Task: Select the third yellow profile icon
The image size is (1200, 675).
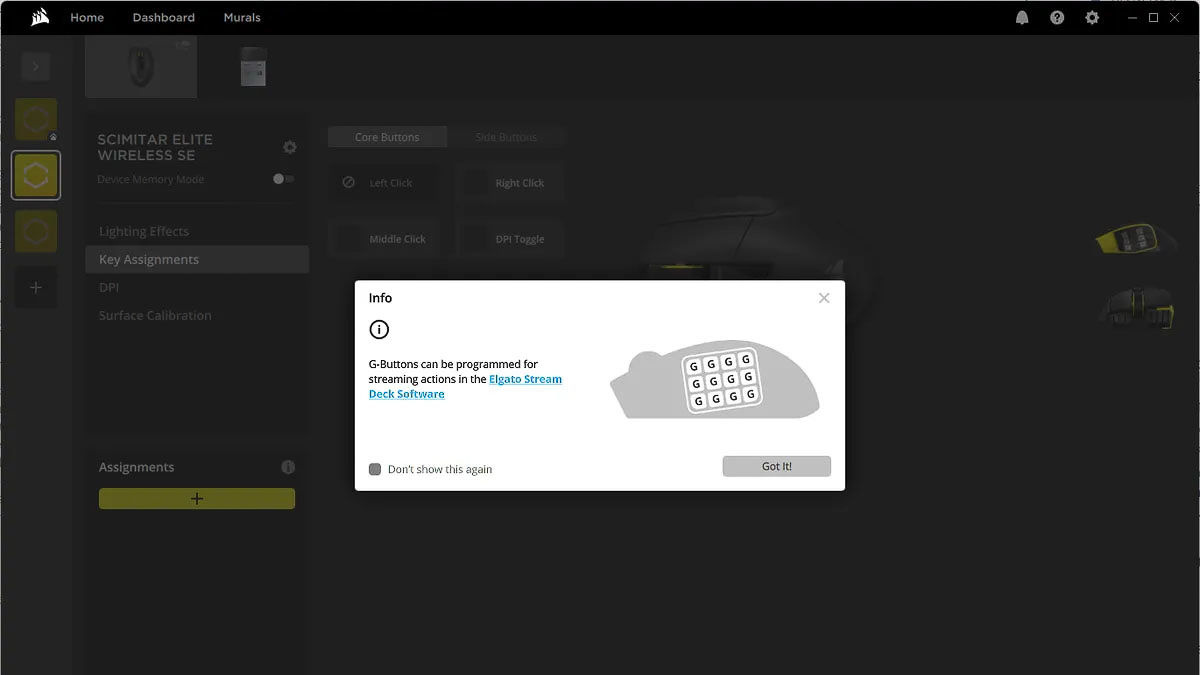Action: pos(36,231)
